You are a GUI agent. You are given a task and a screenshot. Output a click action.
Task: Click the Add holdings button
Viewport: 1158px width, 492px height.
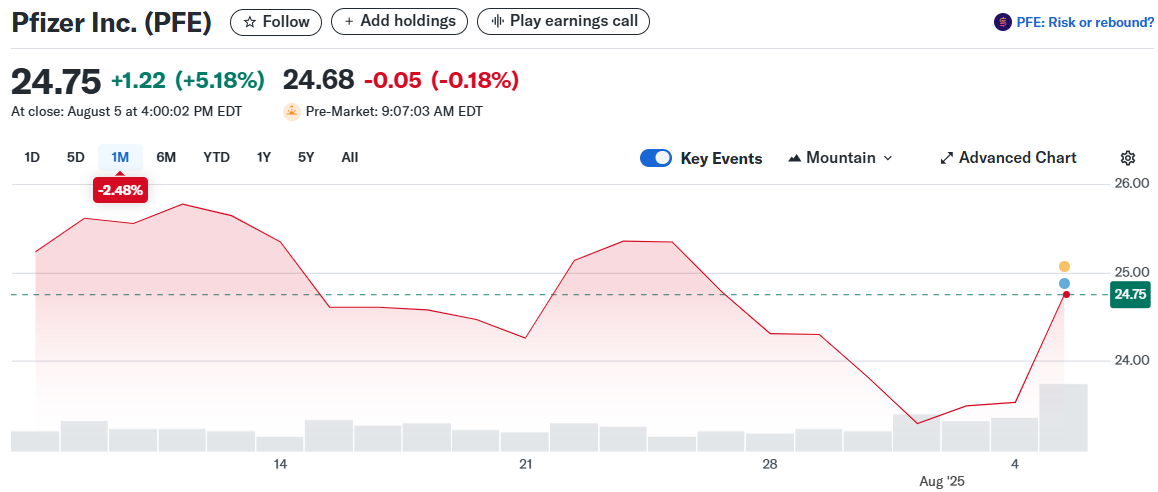400,21
